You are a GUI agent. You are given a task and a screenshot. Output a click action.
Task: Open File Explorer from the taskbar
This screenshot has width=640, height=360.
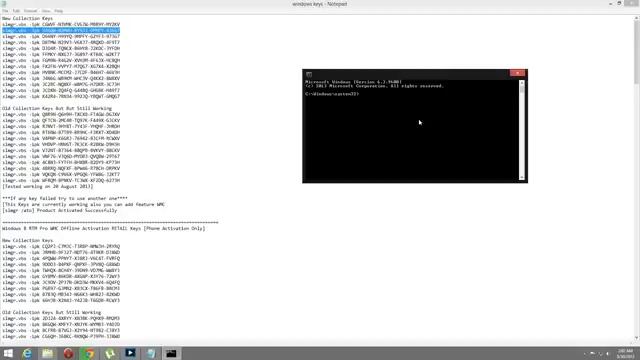tap(48, 353)
